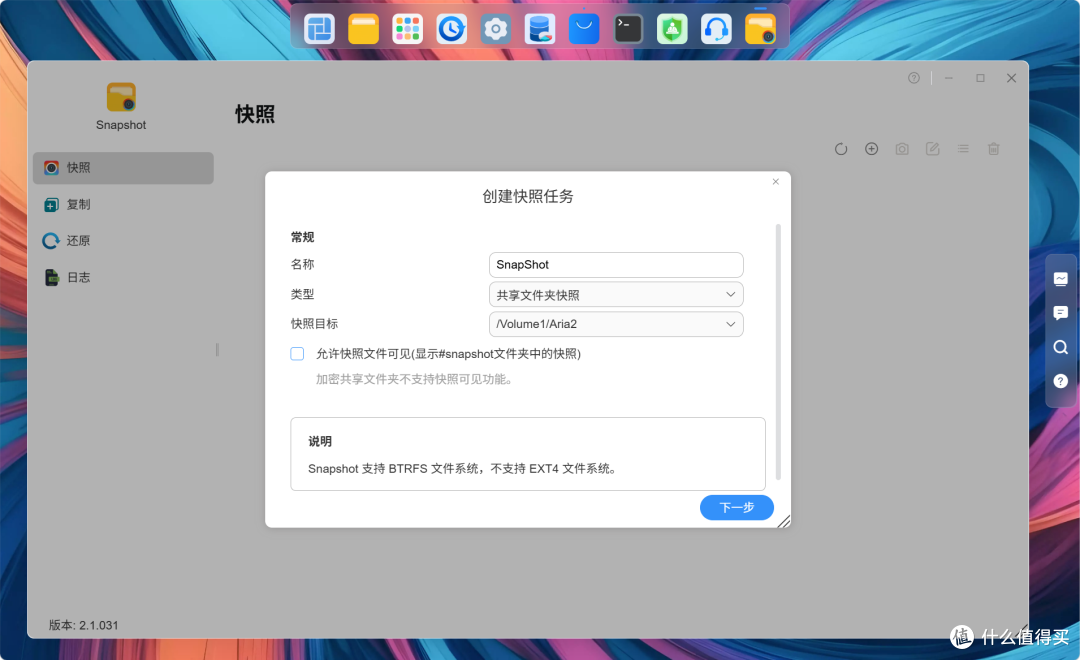Click the dialog vertical scrollbar
The height and width of the screenshot is (660, 1080).
pos(778,351)
